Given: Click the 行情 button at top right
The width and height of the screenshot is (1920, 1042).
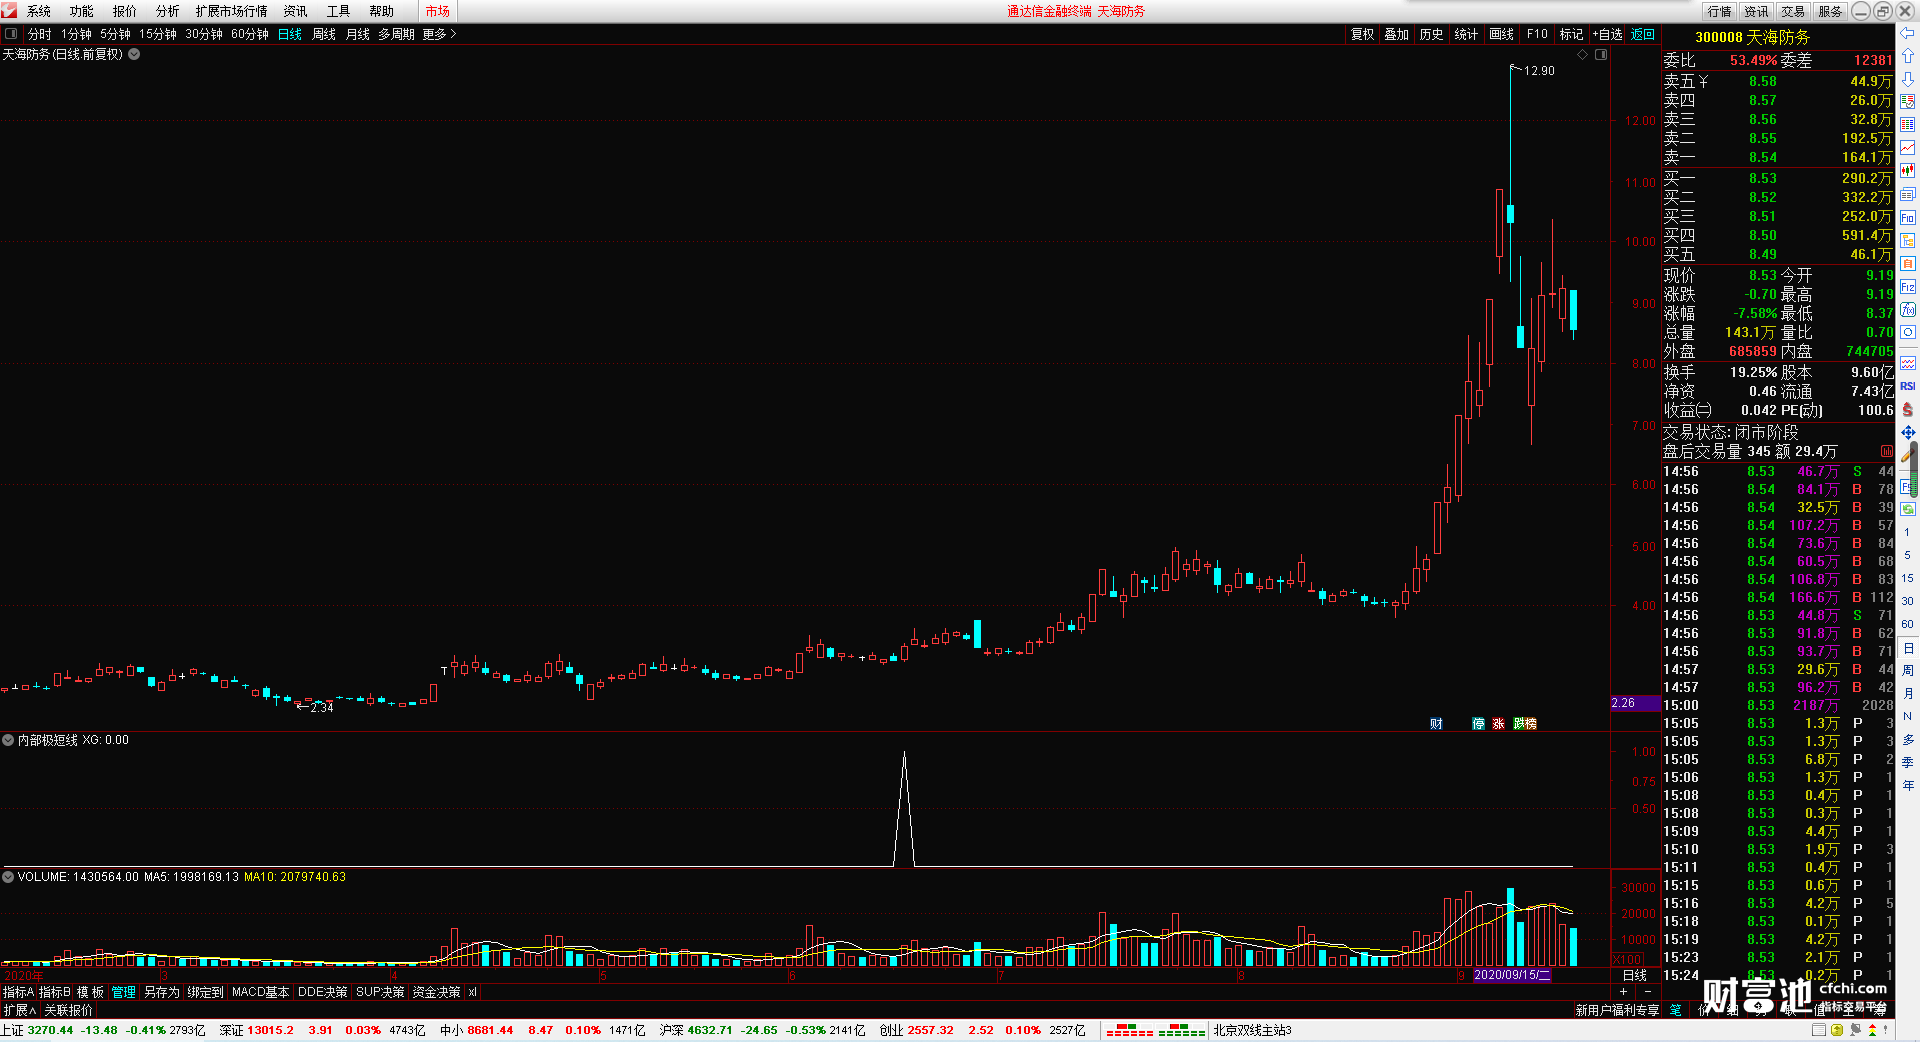Looking at the screenshot, I should click(1720, 11).
